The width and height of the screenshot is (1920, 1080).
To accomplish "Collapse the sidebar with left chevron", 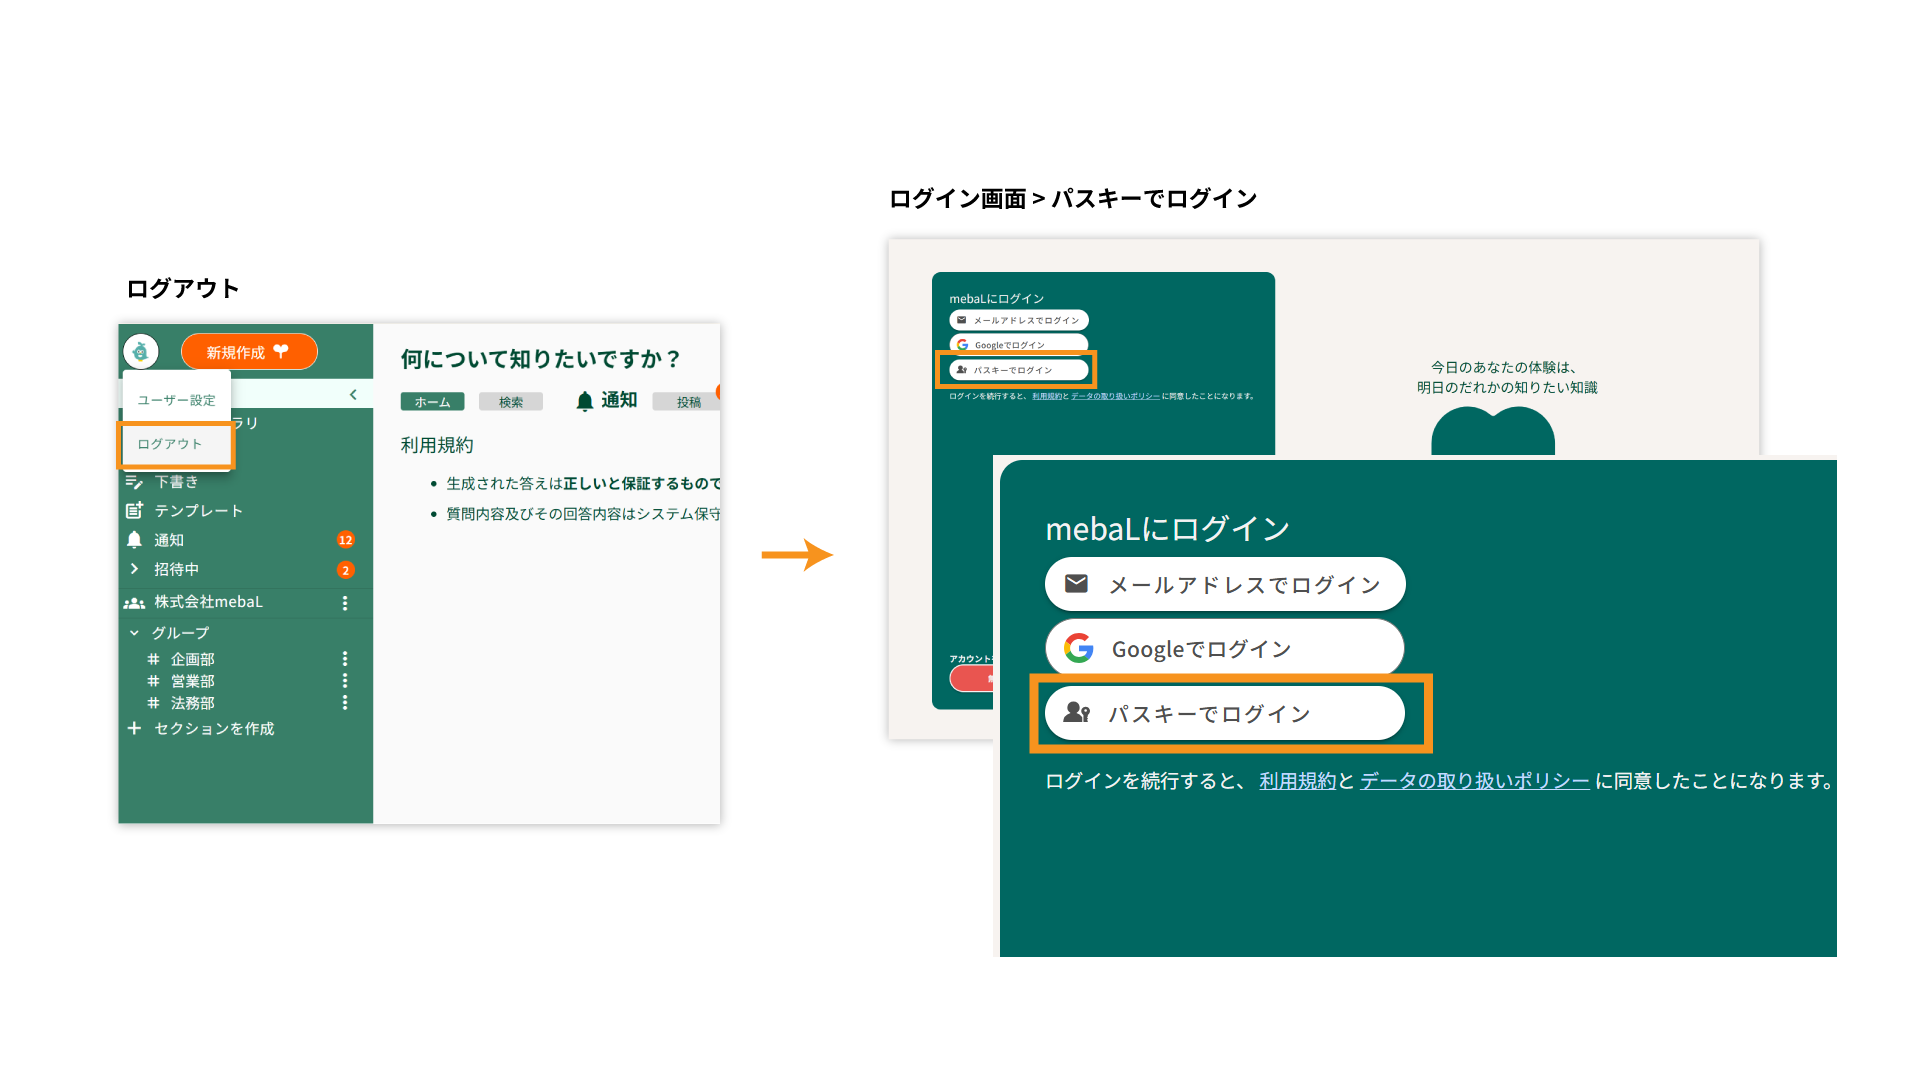I will coord(353,395).
